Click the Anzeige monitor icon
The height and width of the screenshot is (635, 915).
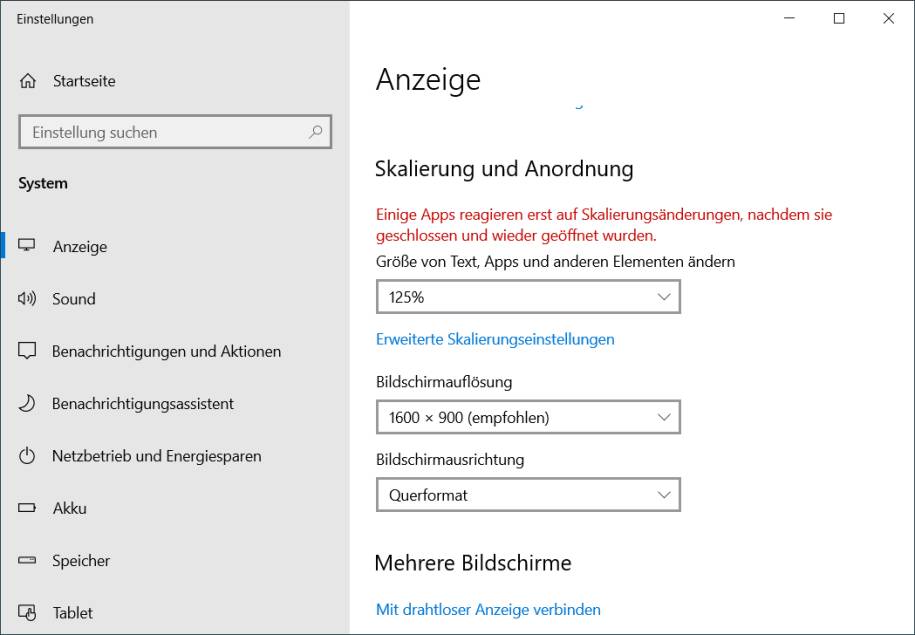tap(28, 246)
